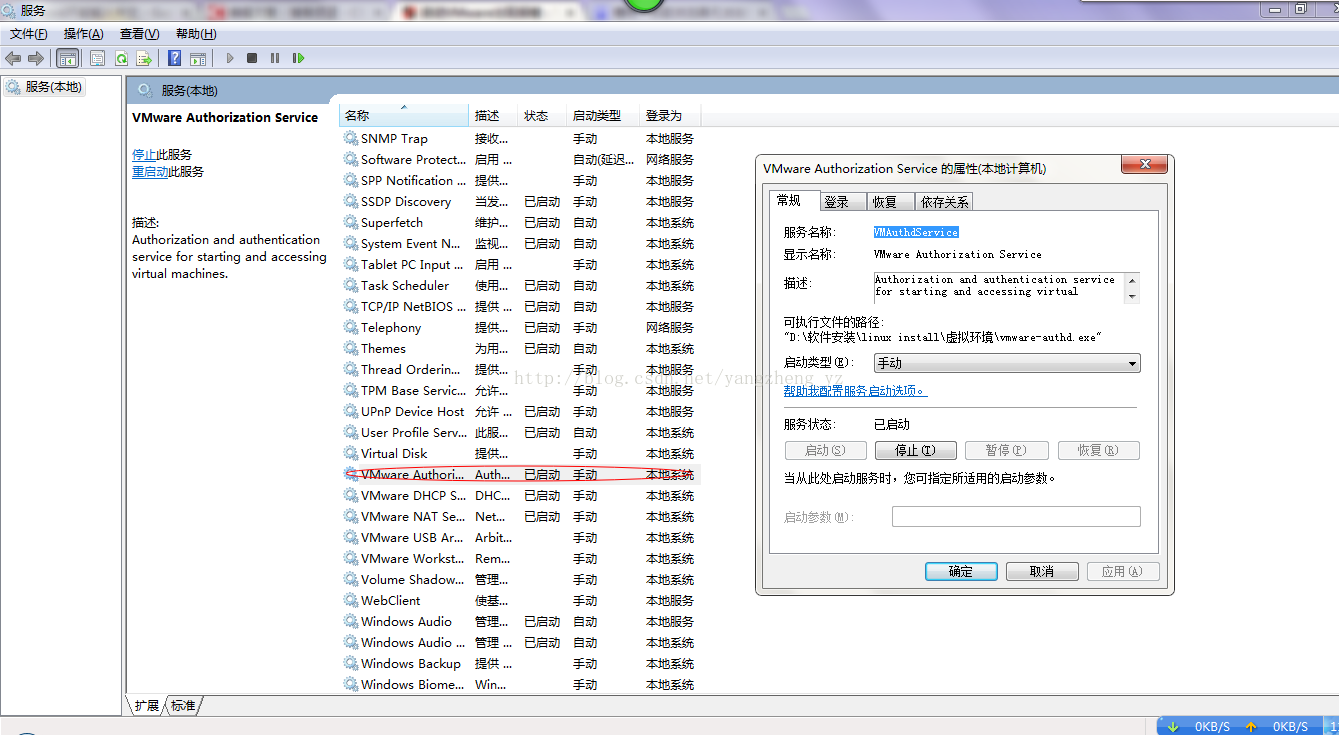Image resolution: width=1339 pixels, height=735 pixels.
Task: Click the Export List toolbar icon
Action: pos(144,58)
